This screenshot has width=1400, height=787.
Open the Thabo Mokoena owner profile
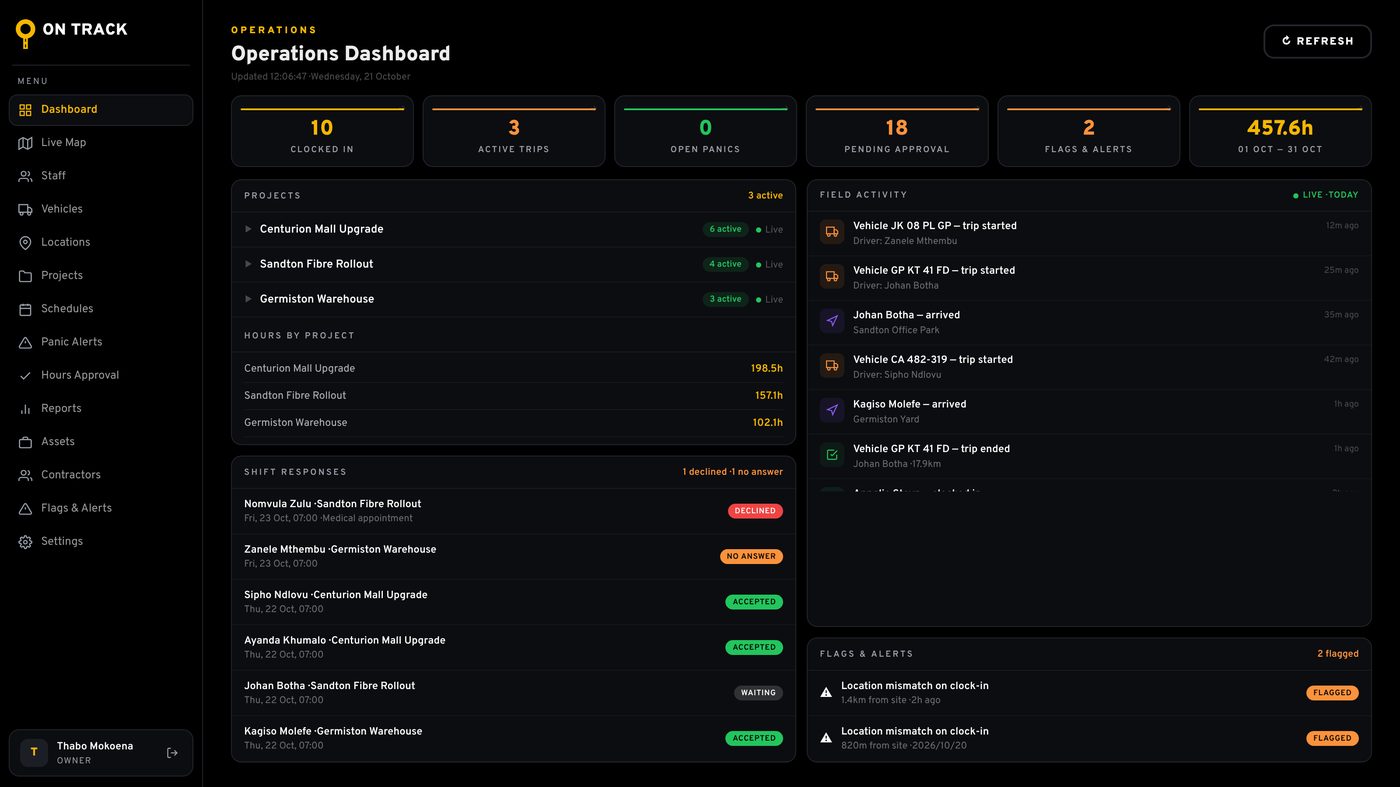tap(101, 753)
